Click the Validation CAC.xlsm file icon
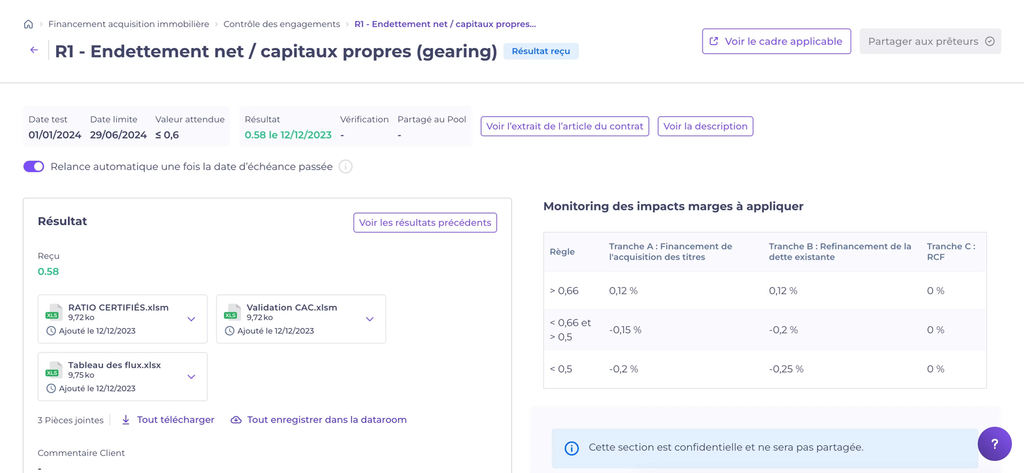Screen dimensions: 1024x473 (x=232, y=313)
